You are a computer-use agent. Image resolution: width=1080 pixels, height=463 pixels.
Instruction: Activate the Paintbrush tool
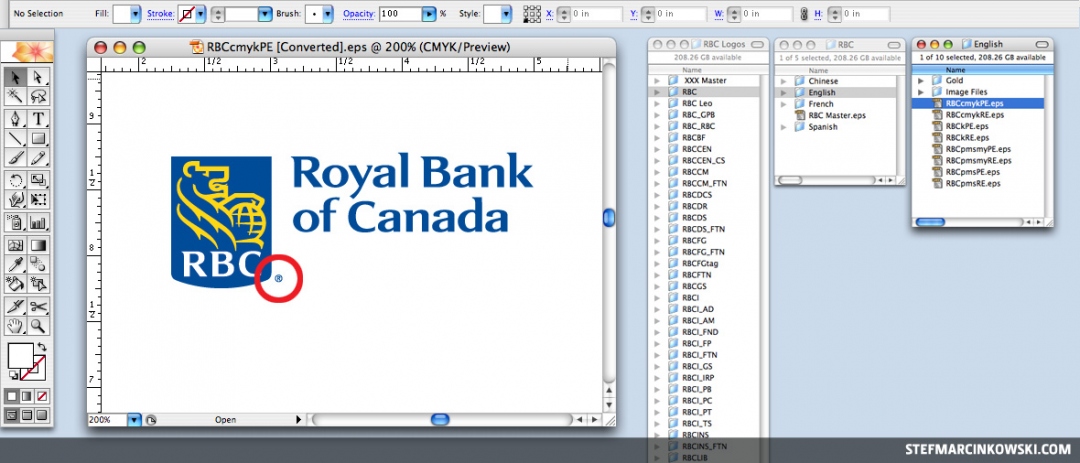[16, 158]
